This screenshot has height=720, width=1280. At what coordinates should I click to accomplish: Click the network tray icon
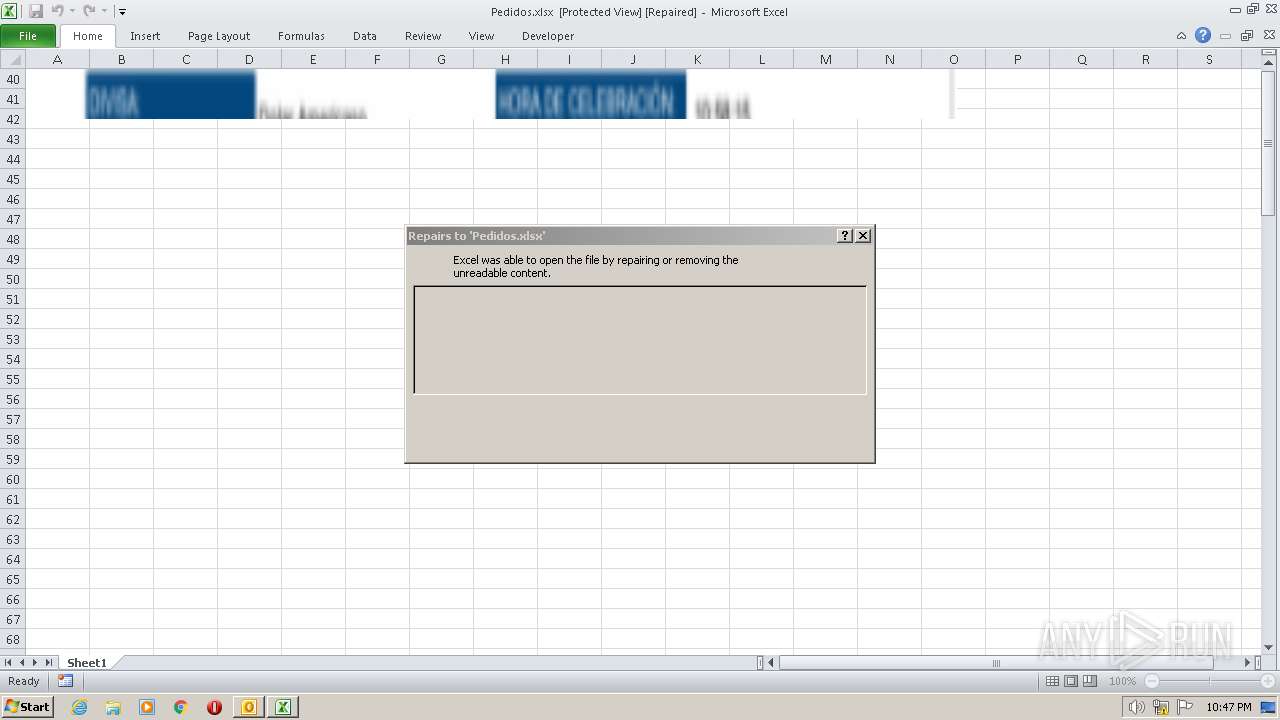click(x=1161, y=707)
